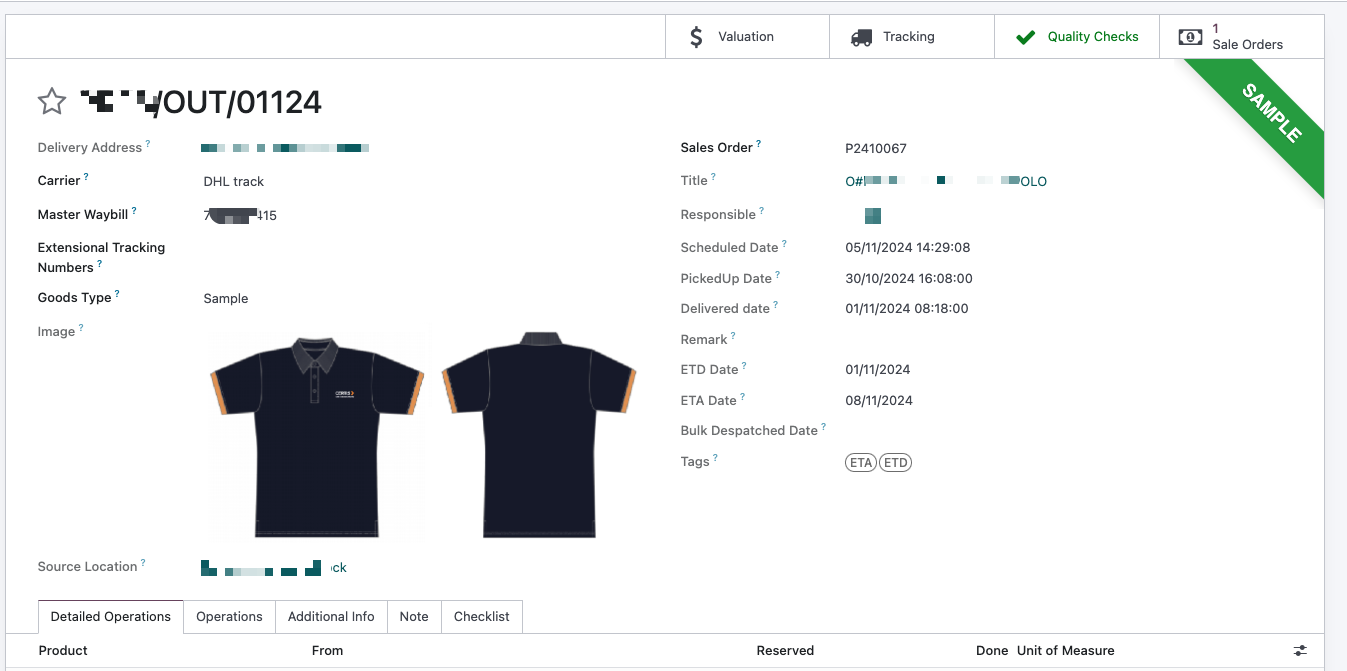The image size is (1347, 671).
Task: Open front polo shirt image
Action: click(x=317, y=436)
